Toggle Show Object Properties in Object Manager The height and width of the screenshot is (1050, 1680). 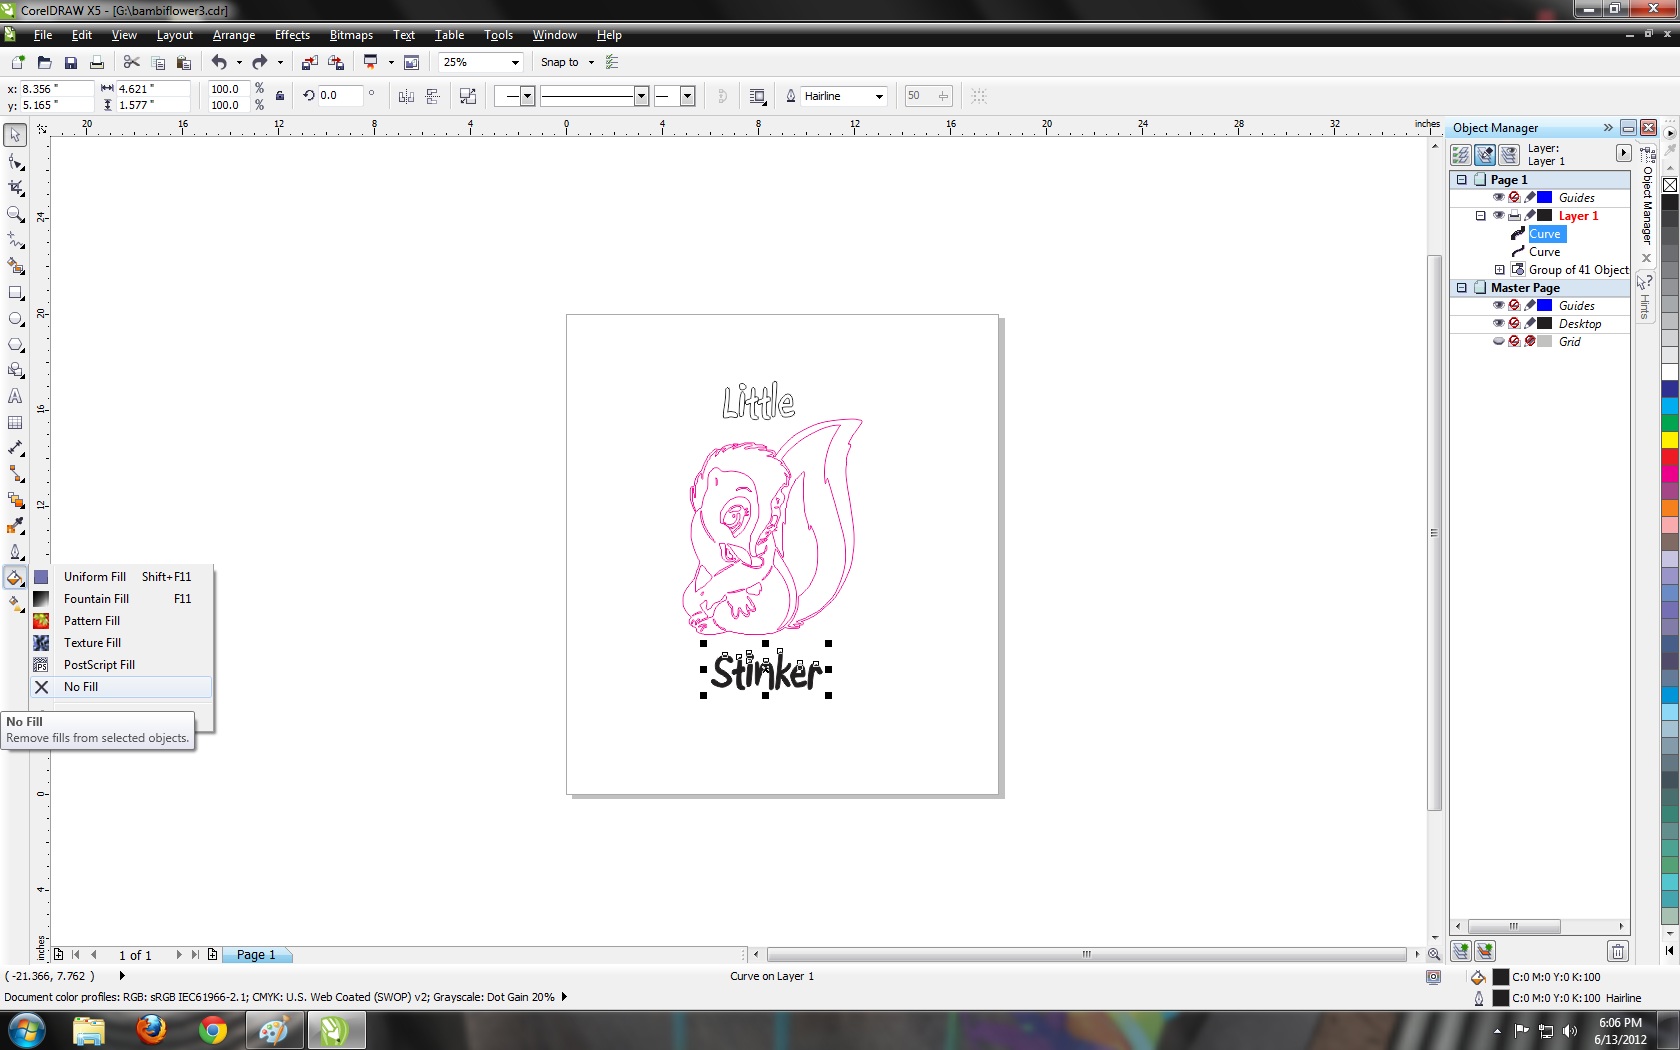[x=1461, y=155]
